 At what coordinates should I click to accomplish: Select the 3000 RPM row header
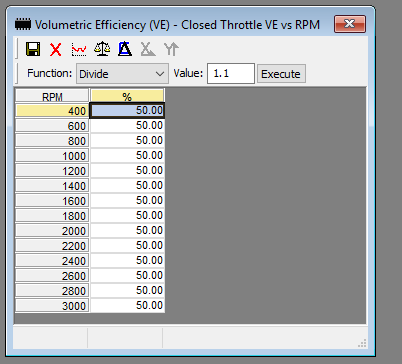pyautogui.click(x=52, y=306)
